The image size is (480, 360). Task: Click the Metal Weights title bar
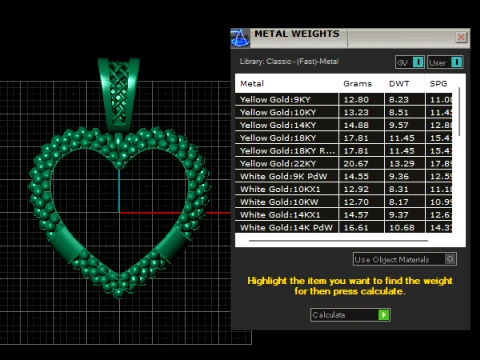click(x=350, y=38)
